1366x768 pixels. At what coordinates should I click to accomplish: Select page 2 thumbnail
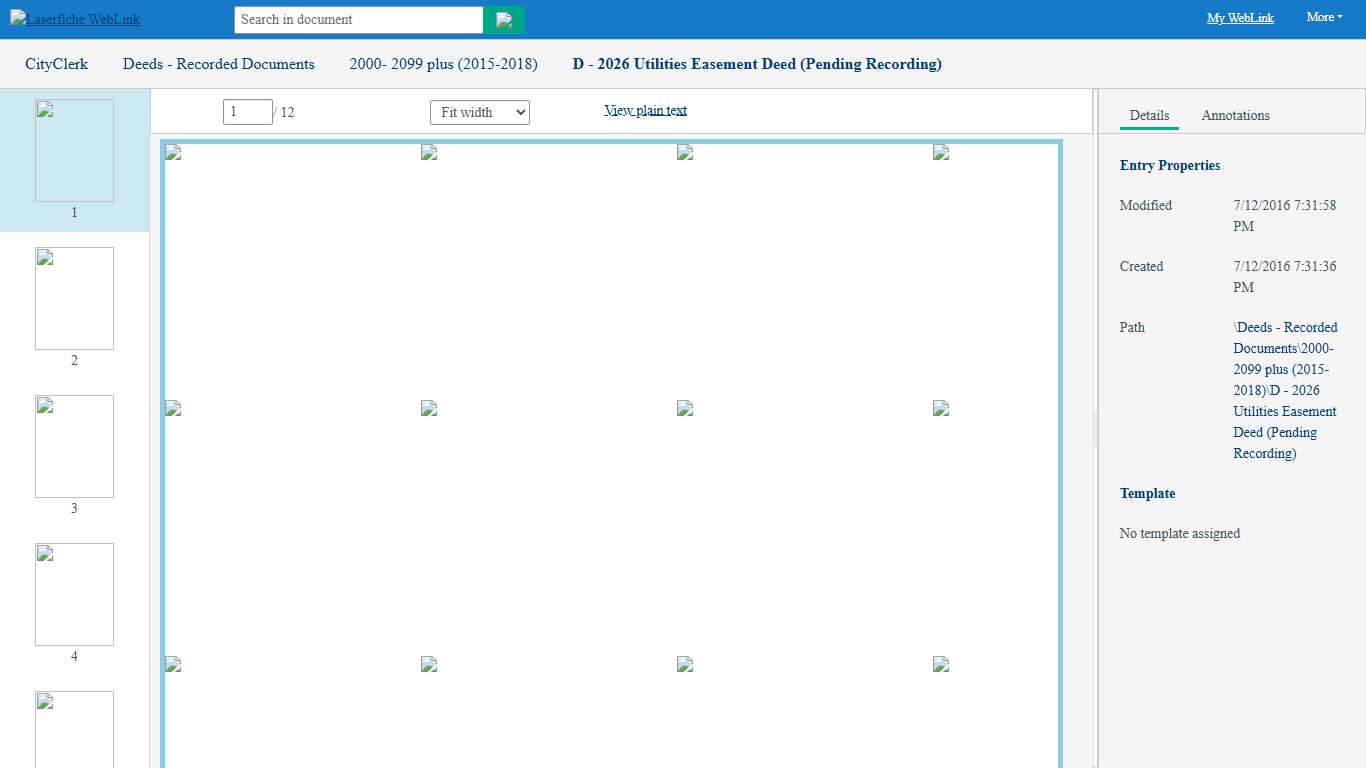74,299
